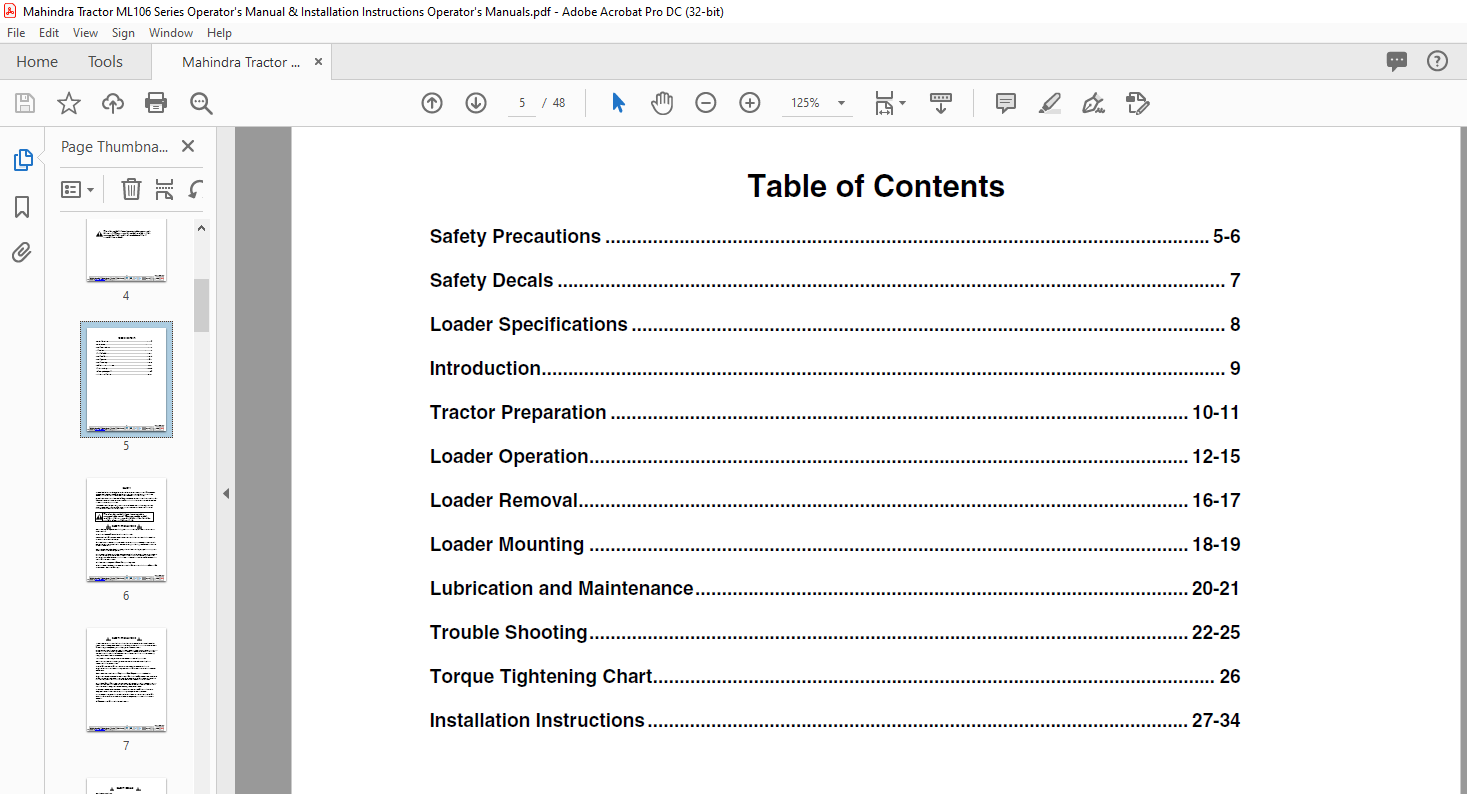Click the insert pages scissors icon
This screenshot has width=1467, height=794.
(164, 189)
